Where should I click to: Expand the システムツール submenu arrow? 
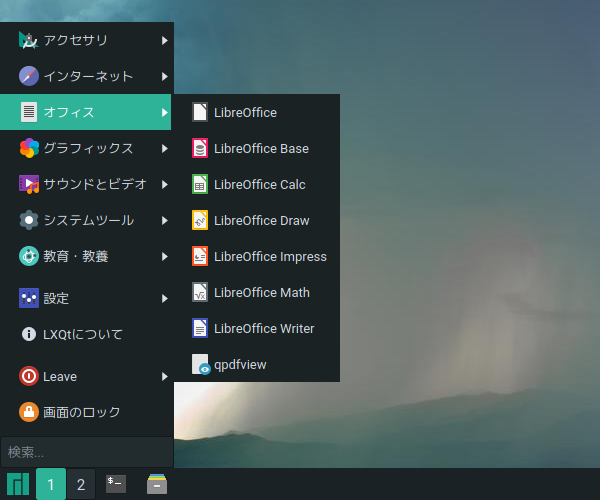(x=165, y=220)
